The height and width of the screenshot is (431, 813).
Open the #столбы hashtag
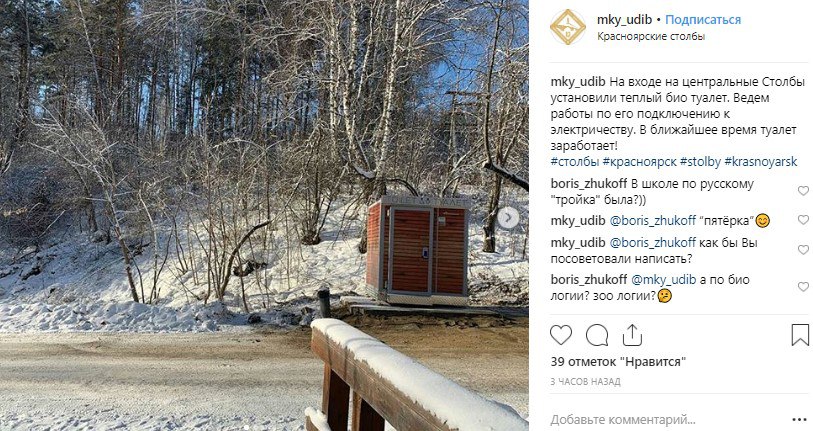pos(574,162)
